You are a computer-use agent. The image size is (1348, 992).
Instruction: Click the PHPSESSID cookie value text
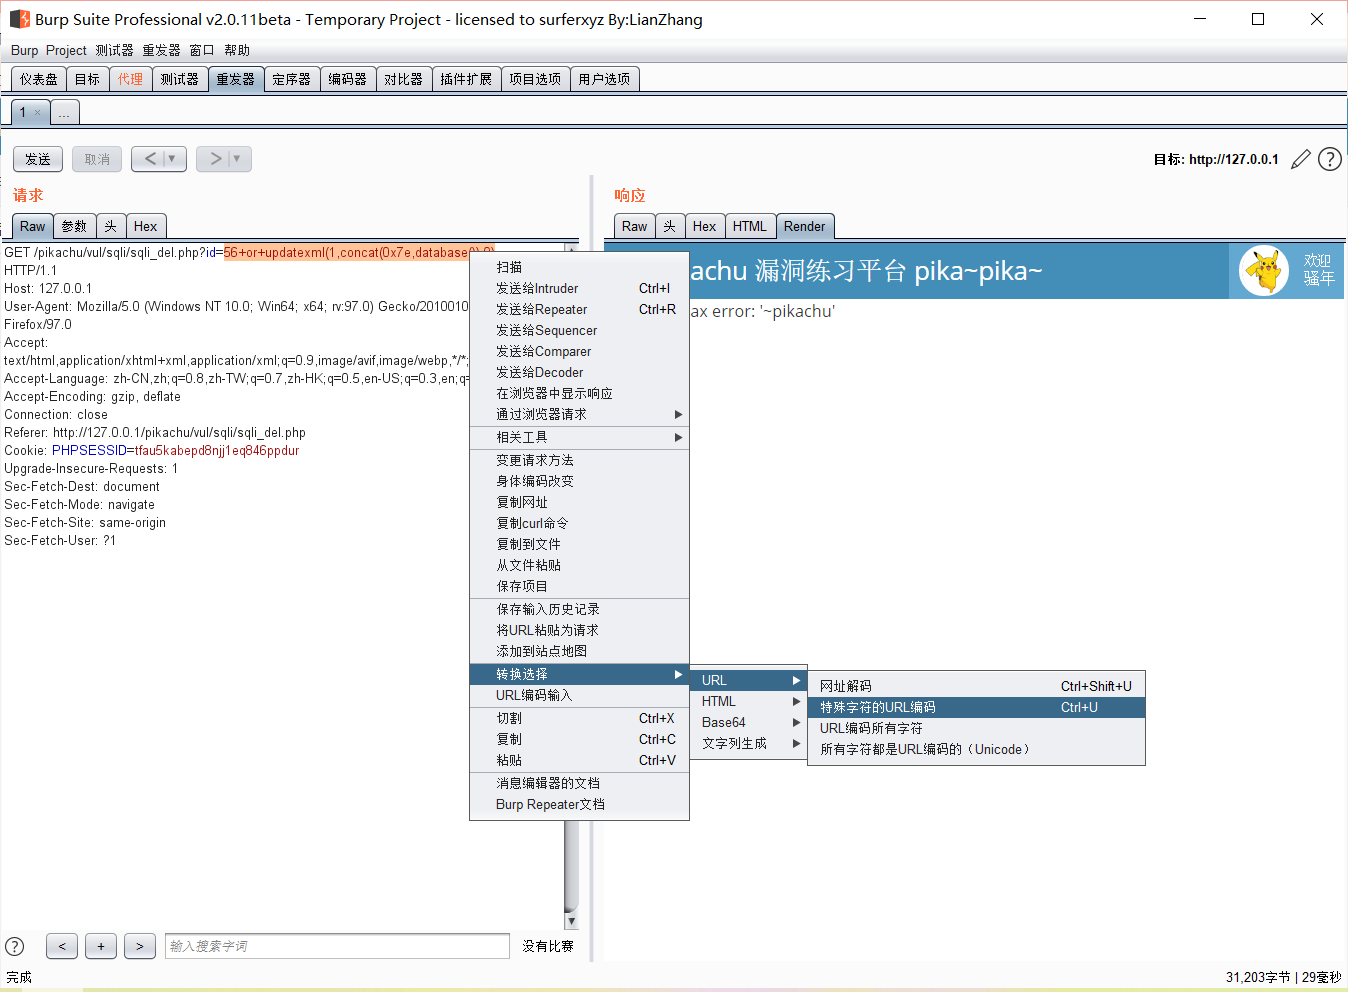pos(217,450)
